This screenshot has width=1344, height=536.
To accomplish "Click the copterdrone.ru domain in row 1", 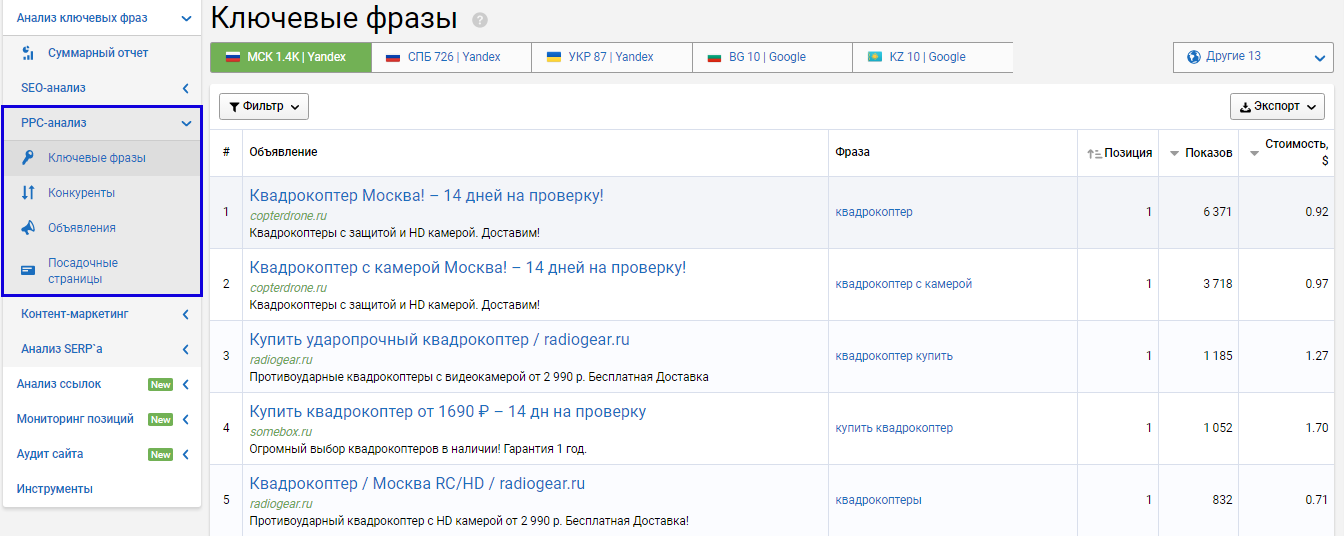I will coord(288,216).
